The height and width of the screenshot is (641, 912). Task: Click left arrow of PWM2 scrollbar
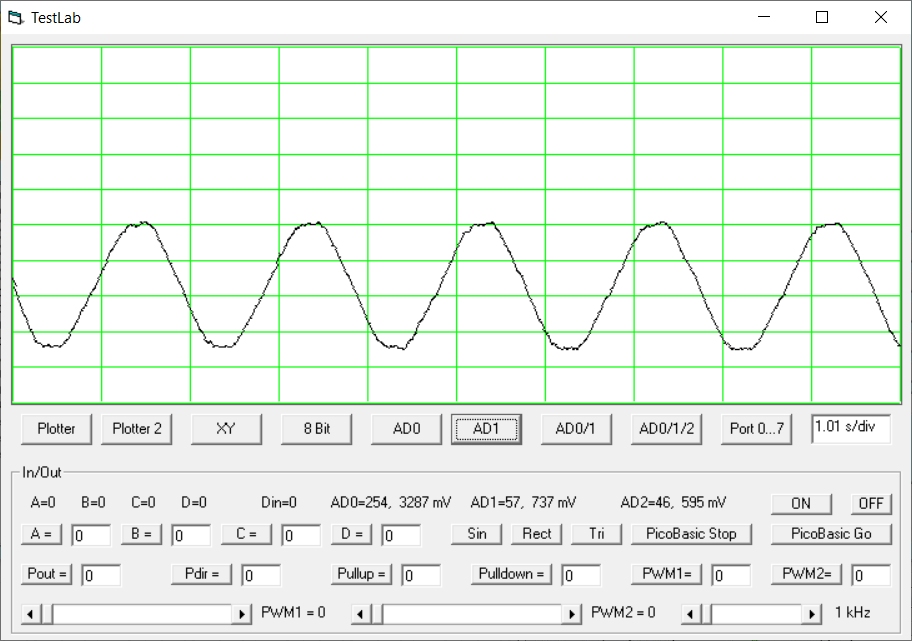[x=362, y=613]
